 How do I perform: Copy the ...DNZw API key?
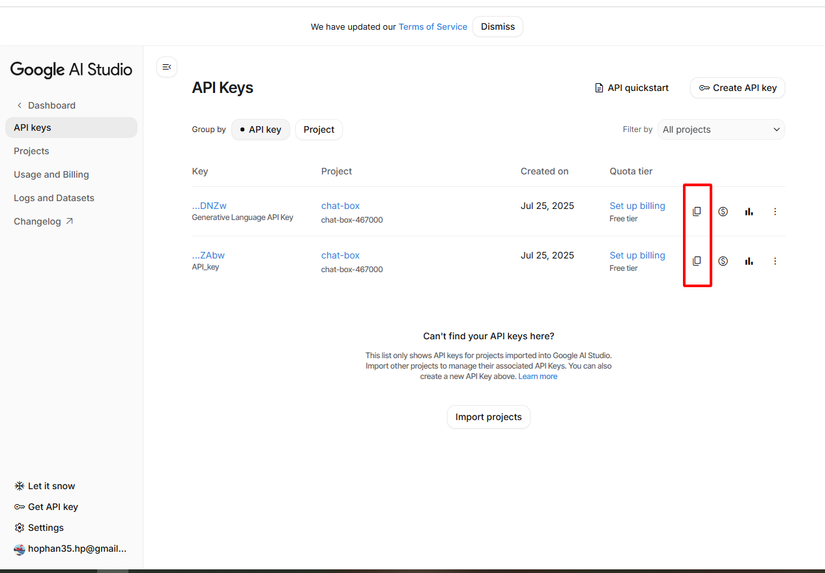tap(697, 212)
